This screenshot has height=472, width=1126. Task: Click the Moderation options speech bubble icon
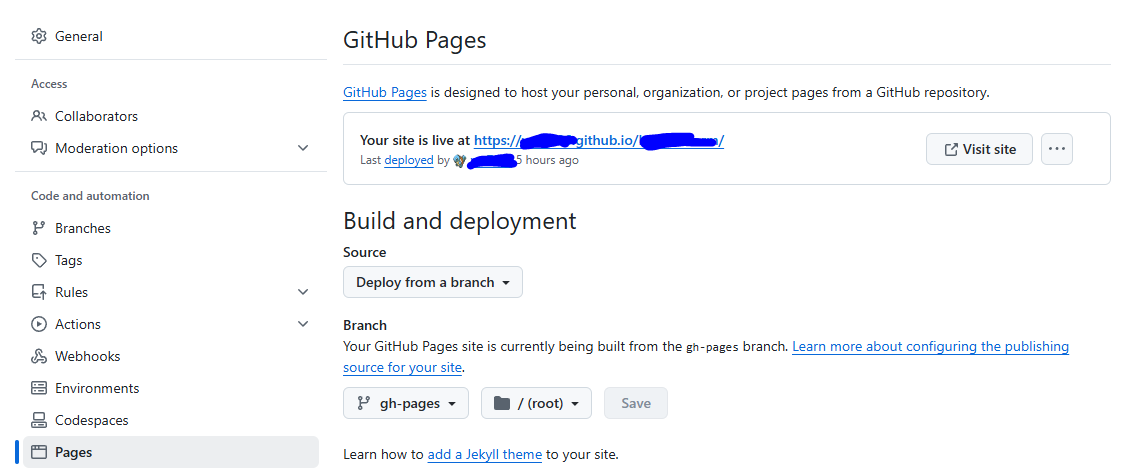pyautogui.click(x=39, y=148)
